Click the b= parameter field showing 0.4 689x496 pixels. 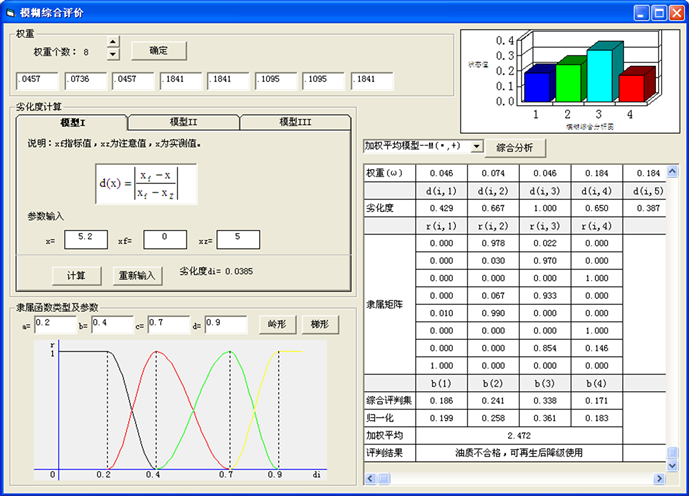pyautogui.click(x=112, y=324)
